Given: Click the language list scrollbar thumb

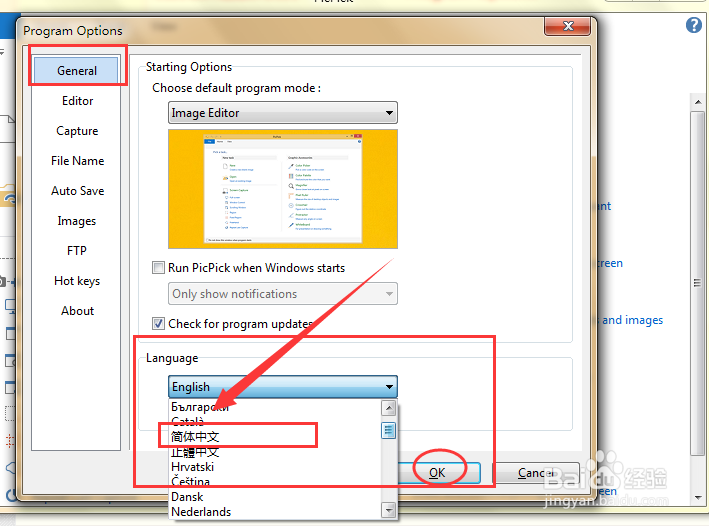Looking at the screenshot, I should pos(388,430).
